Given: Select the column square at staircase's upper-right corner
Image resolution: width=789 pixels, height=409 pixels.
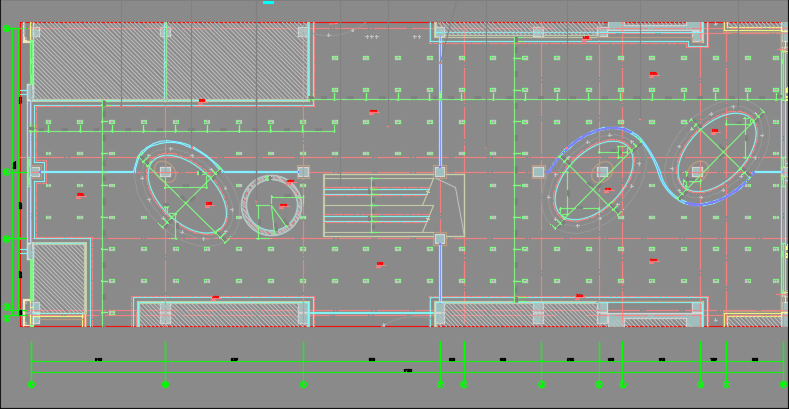Looking at the screenshot, I should (440, 172).
